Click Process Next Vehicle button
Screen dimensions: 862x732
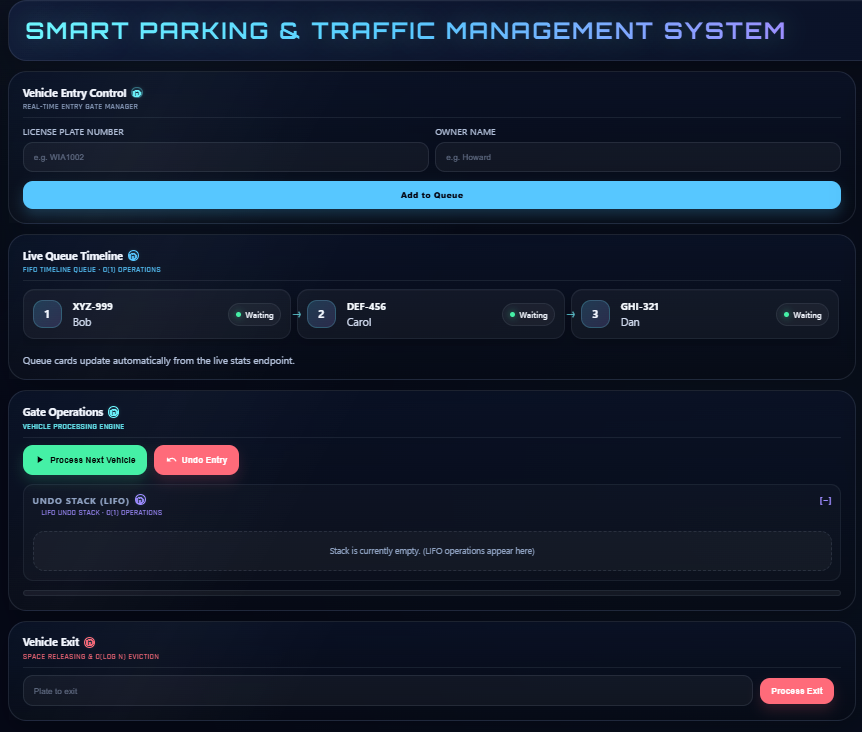(85, 460)
